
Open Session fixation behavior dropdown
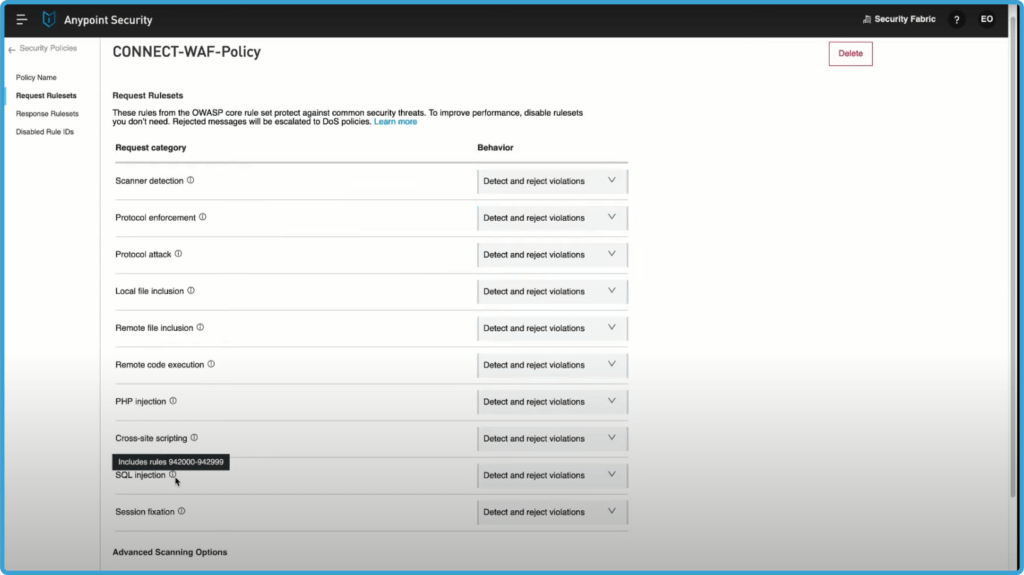tap(552, 512)
